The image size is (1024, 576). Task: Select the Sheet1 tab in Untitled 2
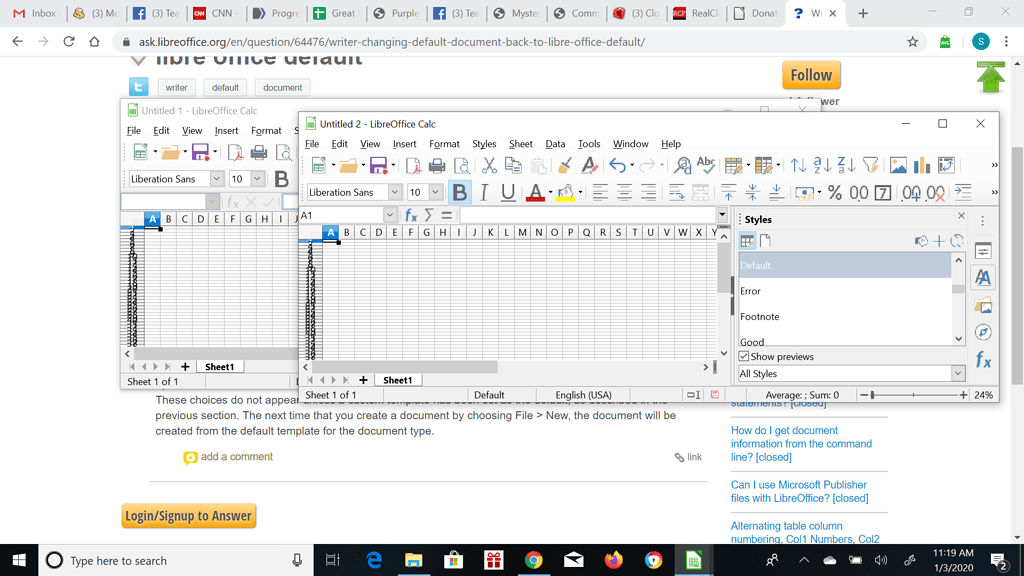pos(398,380)
